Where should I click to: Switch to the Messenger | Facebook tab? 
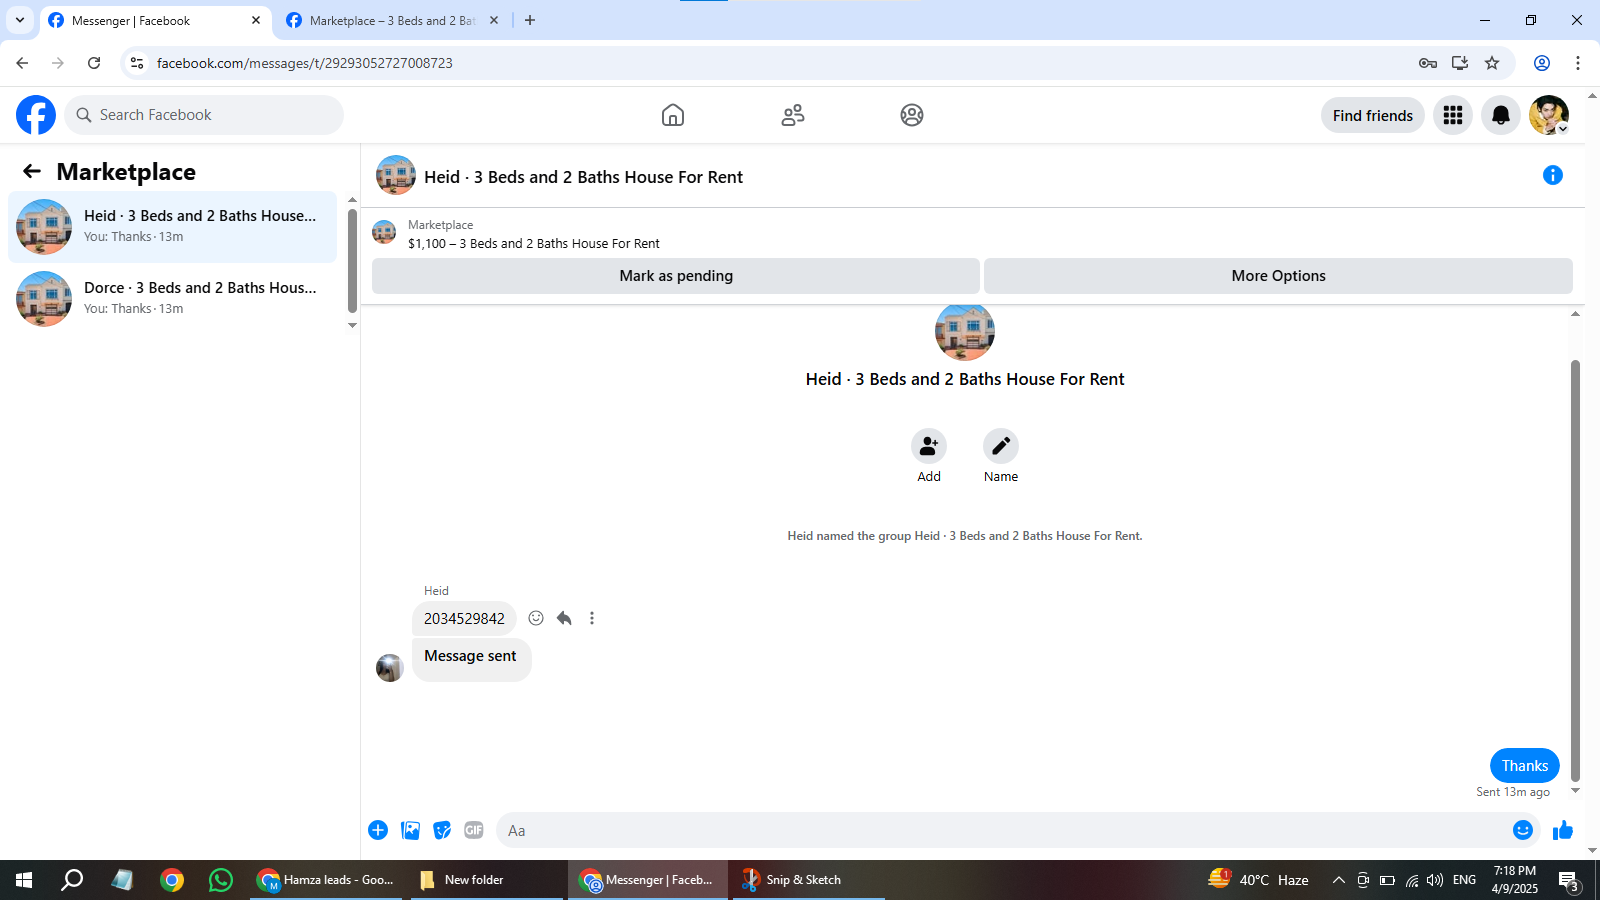tap(155, 21)
